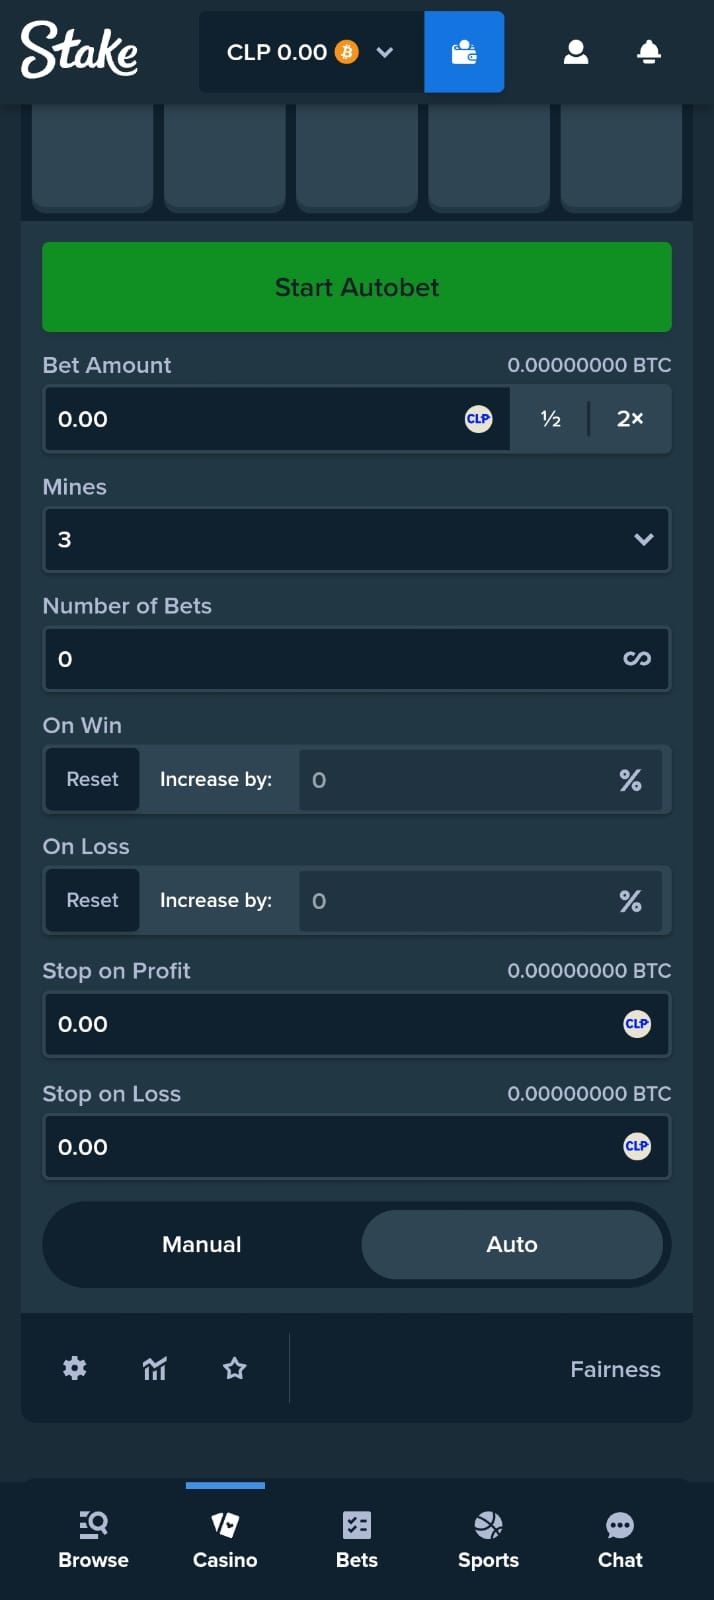Open the Chat tab
714x1600 pixels.
click(x=620, y=1540)
